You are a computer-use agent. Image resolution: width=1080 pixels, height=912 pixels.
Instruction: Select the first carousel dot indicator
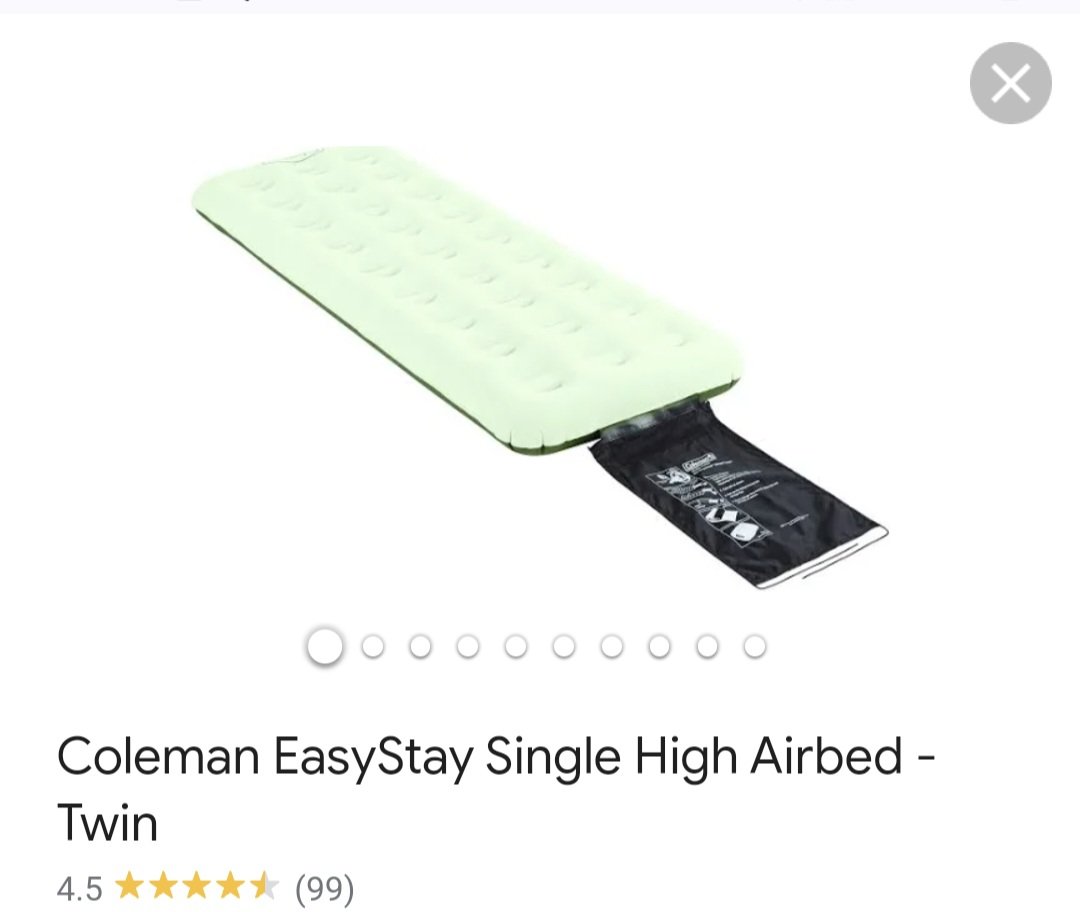click(x=324, y=646)
